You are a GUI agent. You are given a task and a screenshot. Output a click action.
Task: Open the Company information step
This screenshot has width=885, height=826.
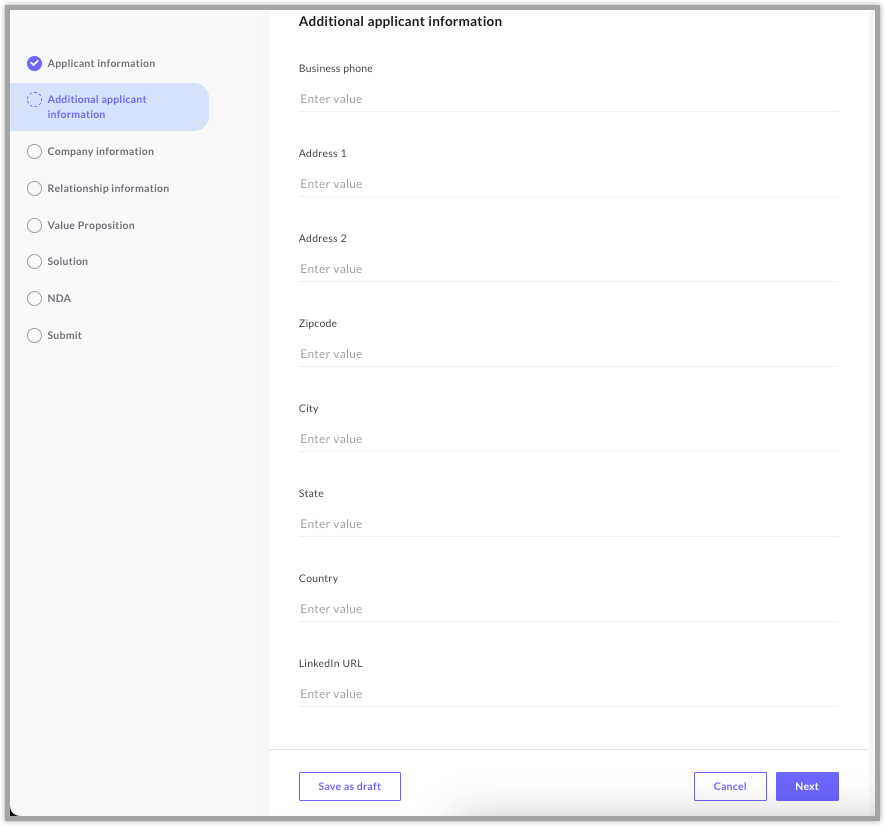(x=100, y=151)
